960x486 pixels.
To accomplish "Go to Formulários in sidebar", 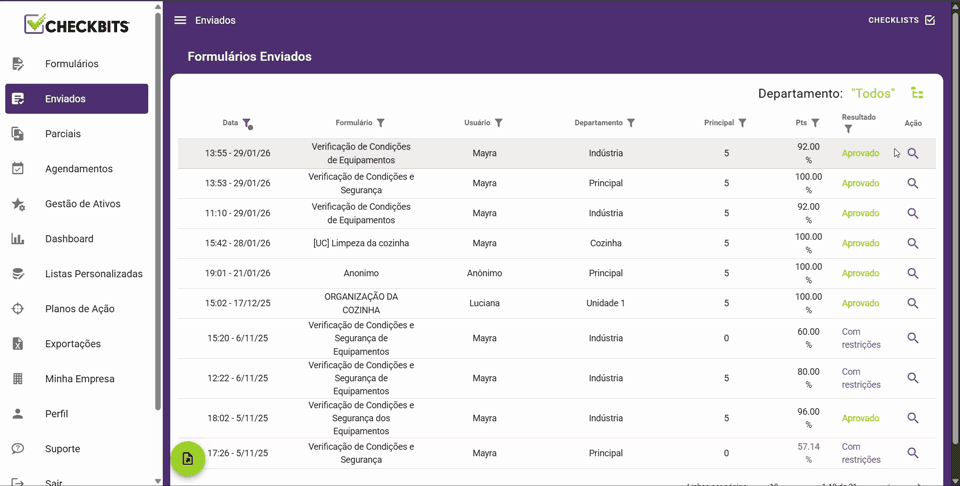I will click(71, 64).
